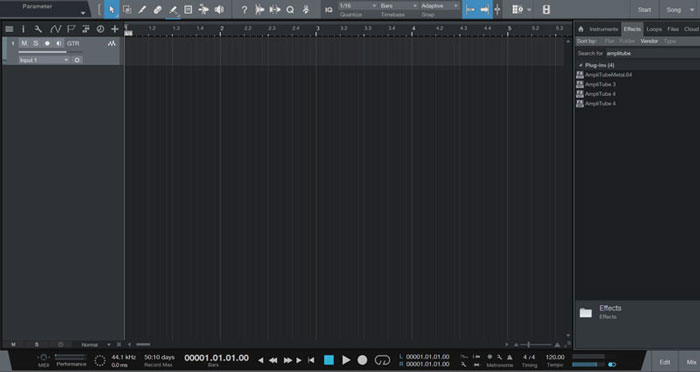Open the Song menu dropdown arrow
This screenshot has height=372, width=700.
click(x=692, y=9)
